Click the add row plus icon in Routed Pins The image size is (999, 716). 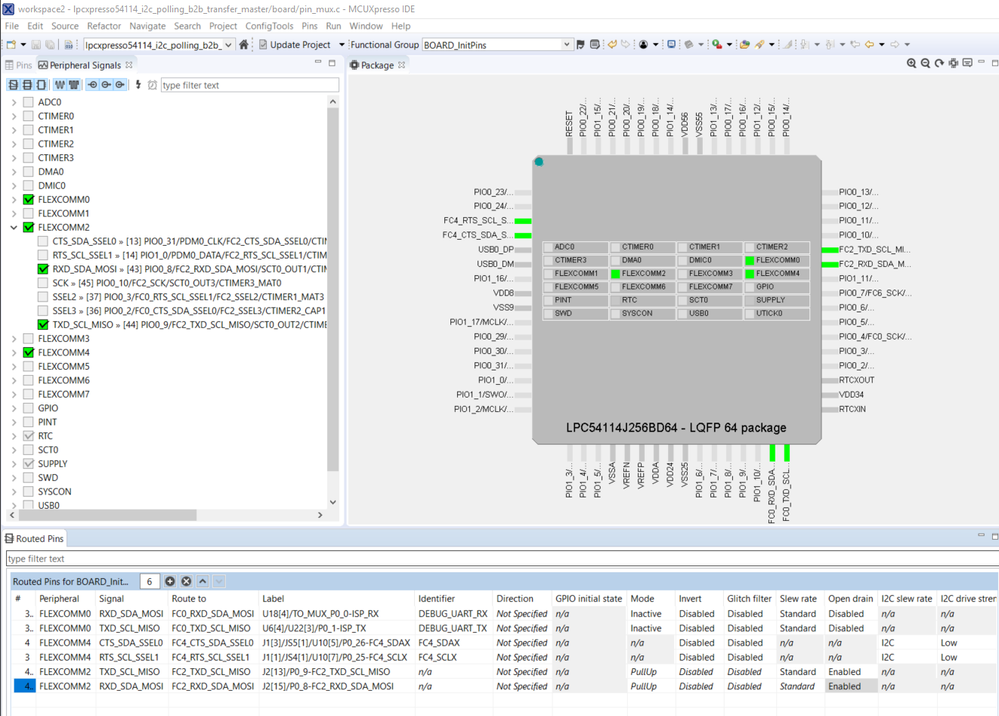(170, 581)
